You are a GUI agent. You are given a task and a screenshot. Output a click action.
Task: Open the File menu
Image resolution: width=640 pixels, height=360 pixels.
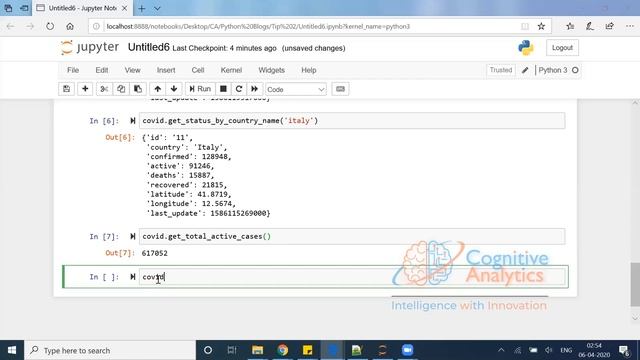tap(73, 70)
